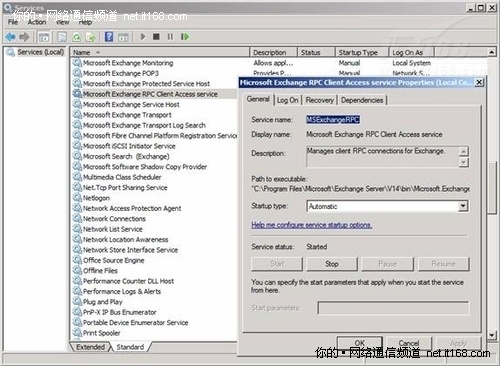Sort by the Status column header

(x=316, y=52)
